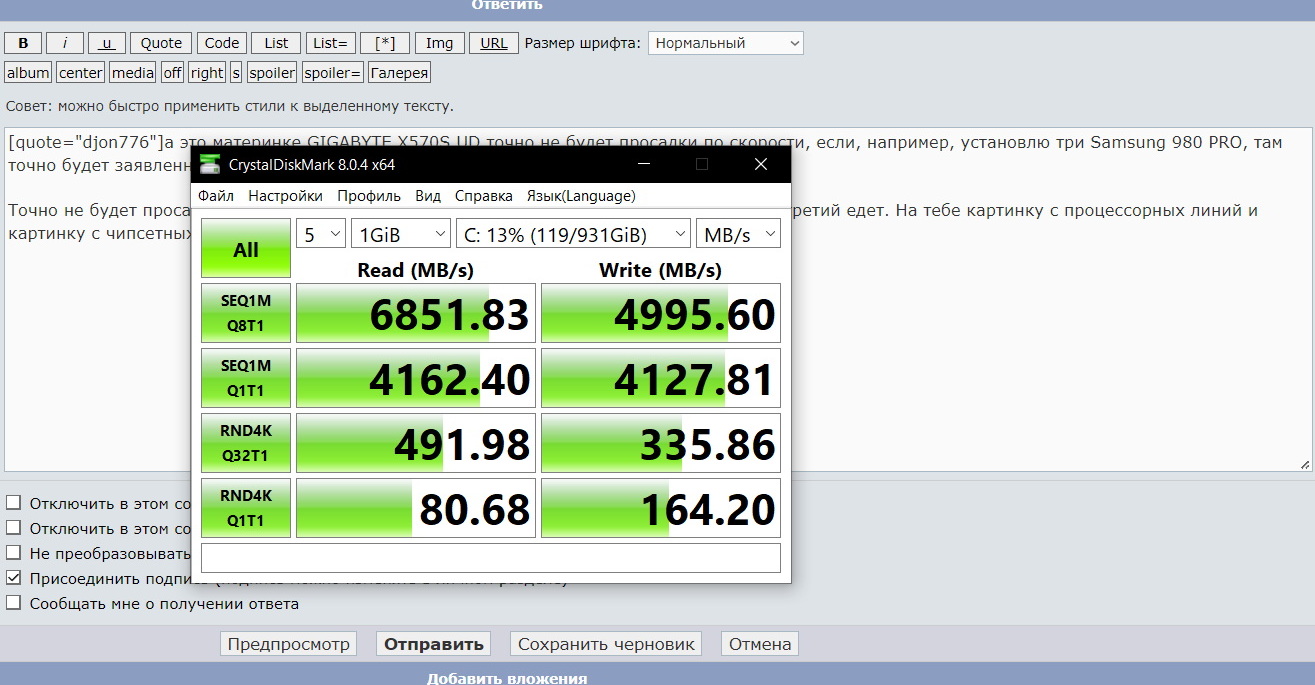Open the Профиль menu in CrystalDiskMark
Image resolution: width=1315 pixels, height=685 pixels.
click(369, 196)
